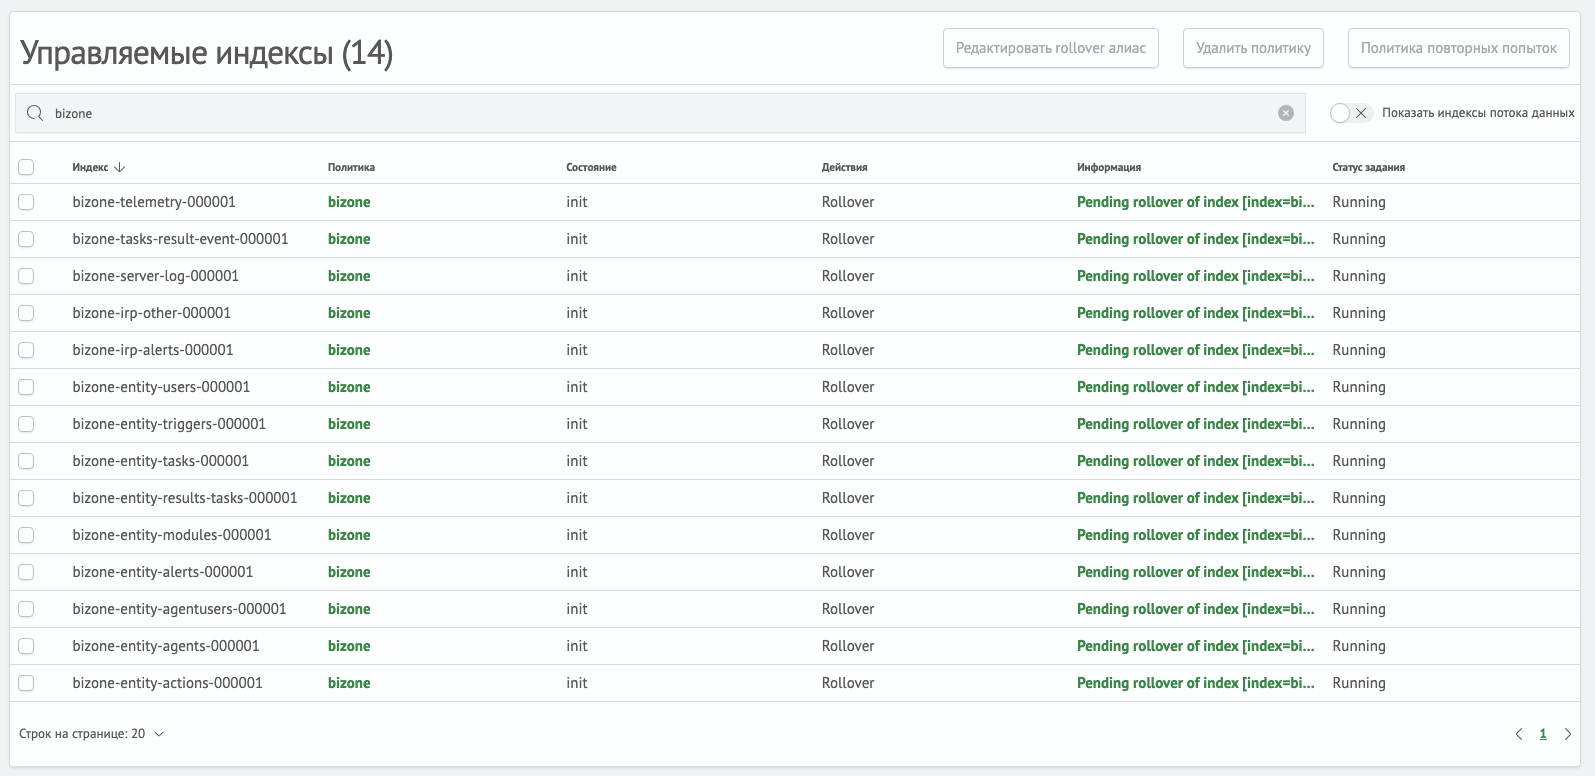The image size is (1595, 776).
Task: Check the bizone-tasks-result-event-000001 row checkbox
Action: [x=26, y=239]
